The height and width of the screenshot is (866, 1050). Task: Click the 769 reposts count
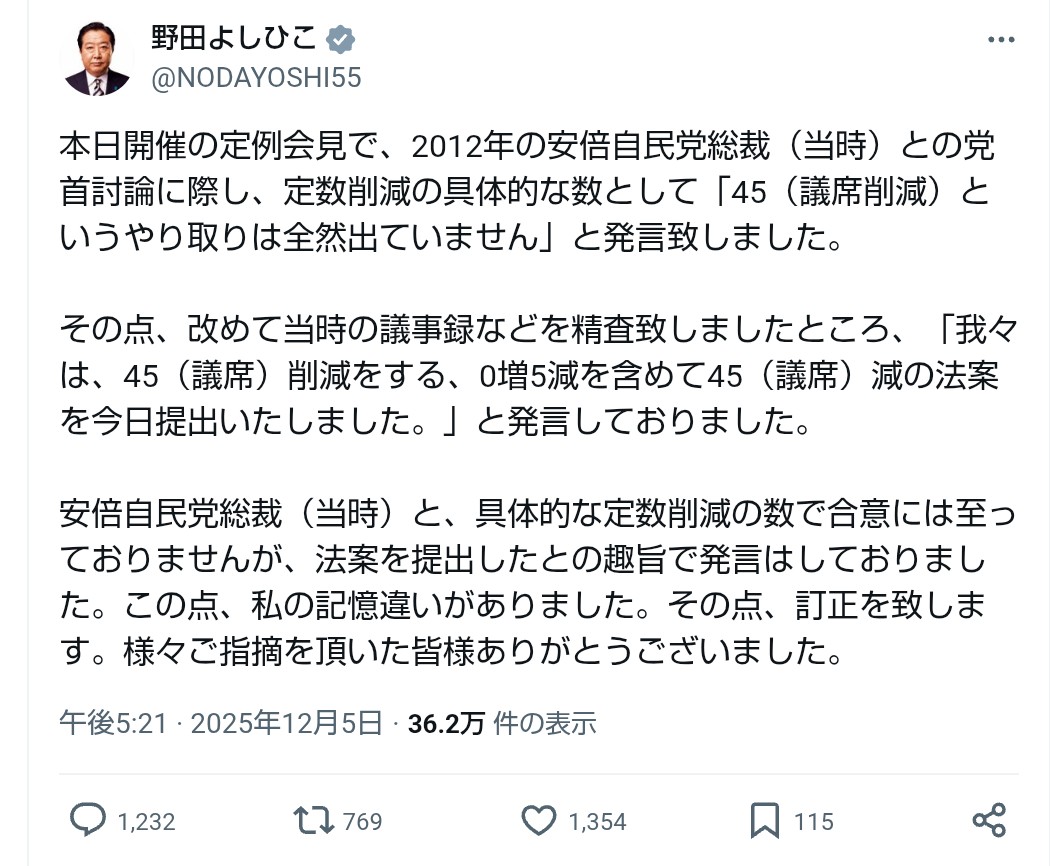(x=362, y=822)
